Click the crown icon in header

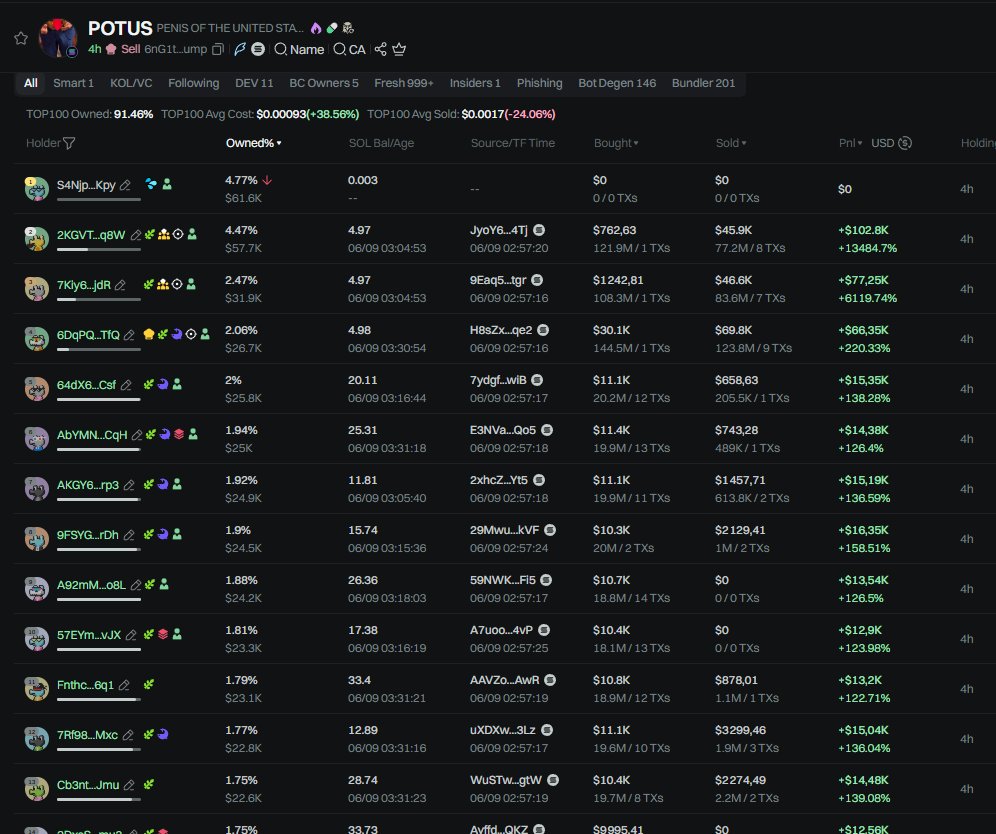click(399, 49)
